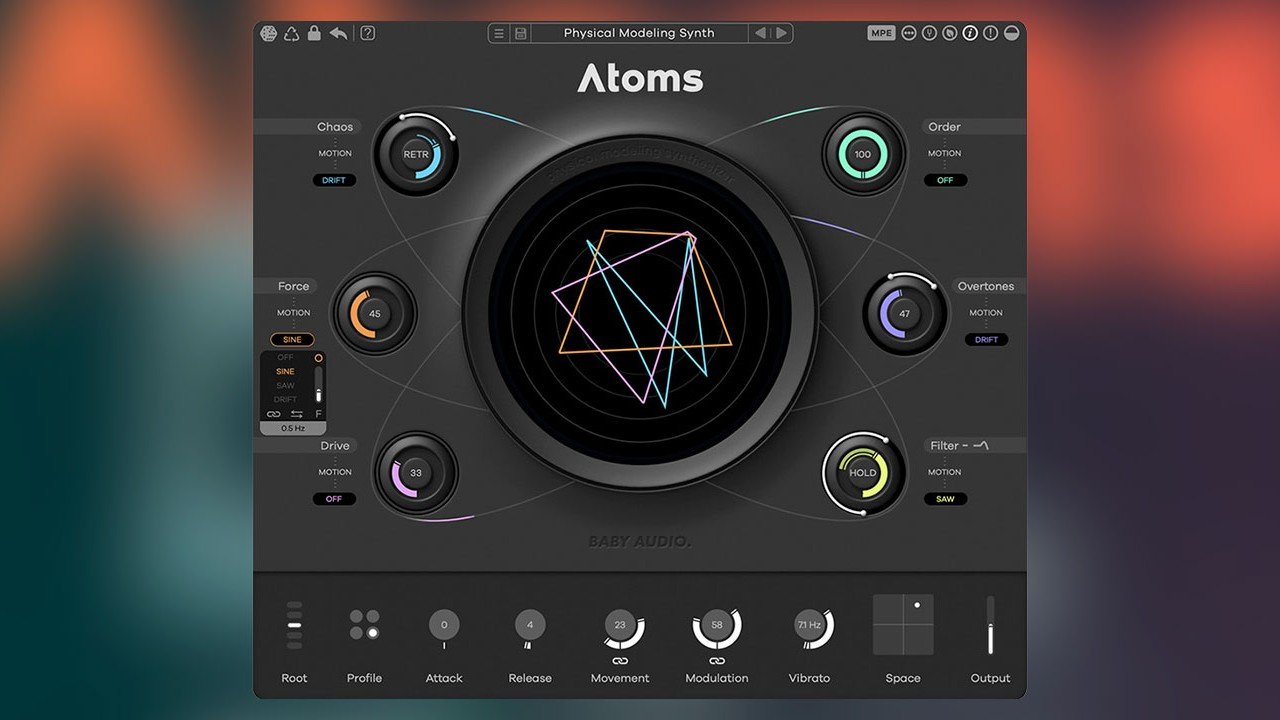1280x720 pixels.
Task: Open the preset list menu icon
Action: click(499, 33)
